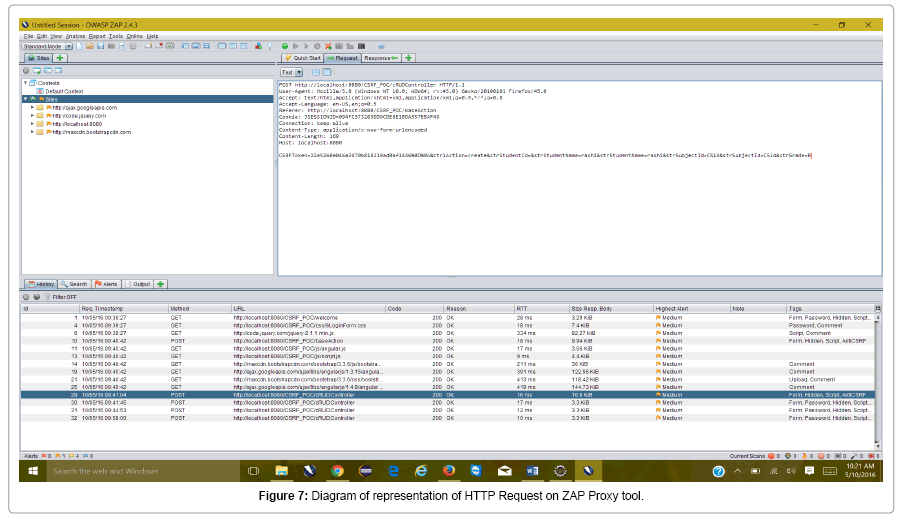Screen dimensions: 906x521
Task: Click the Options gear icon in the toolbar
Action: [133, 46]
